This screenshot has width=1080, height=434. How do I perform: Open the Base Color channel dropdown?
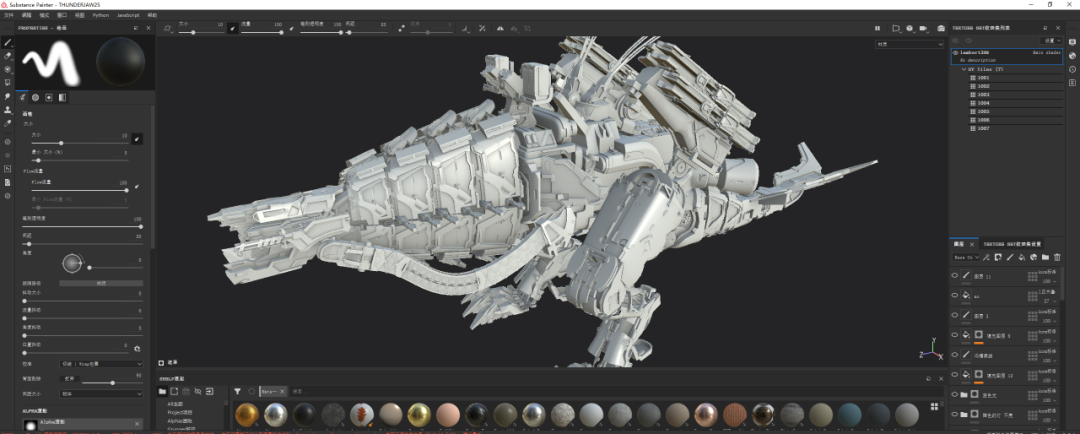(966, 258)
